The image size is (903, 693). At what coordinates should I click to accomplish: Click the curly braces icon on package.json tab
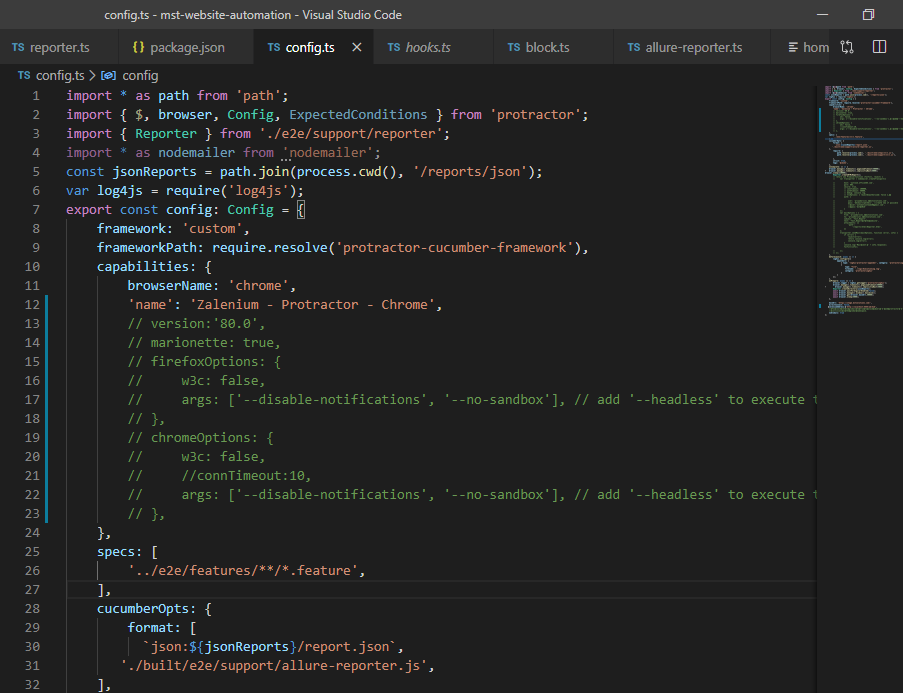[139, 46]
